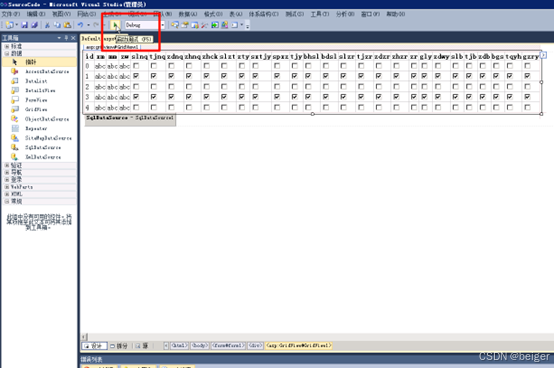
Task: Uncheck the slnq box in row 1
Action: click(x=136, y=76)
